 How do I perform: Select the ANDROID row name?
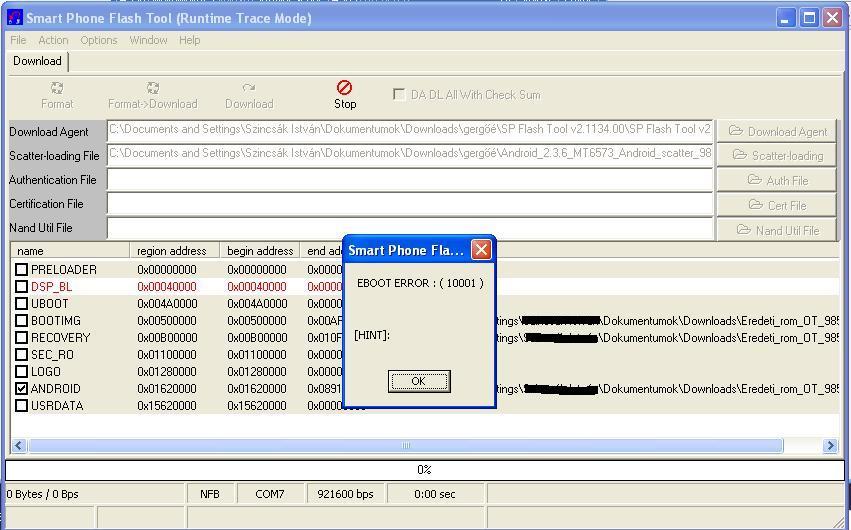coord(55,389)
